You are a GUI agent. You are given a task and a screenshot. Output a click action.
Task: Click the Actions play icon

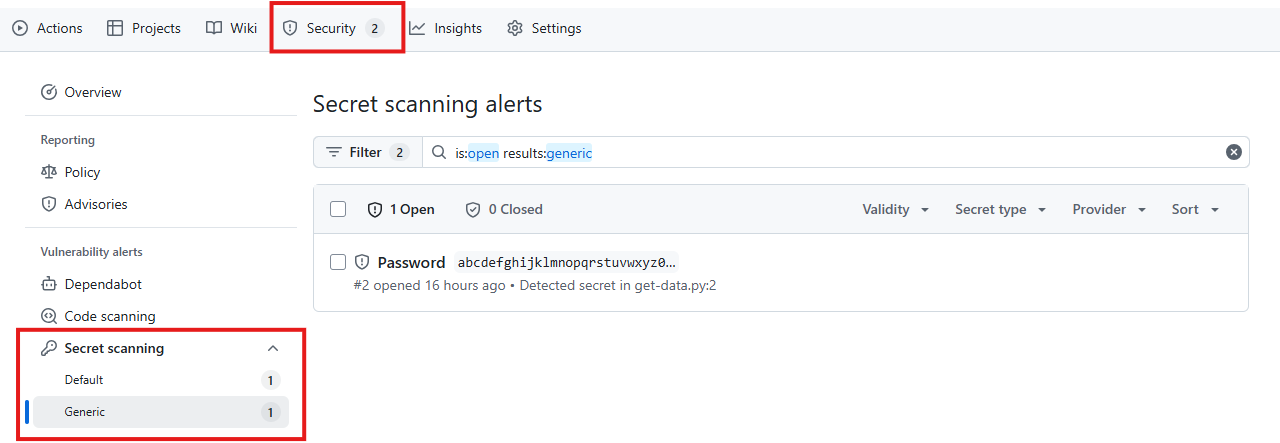20,28
